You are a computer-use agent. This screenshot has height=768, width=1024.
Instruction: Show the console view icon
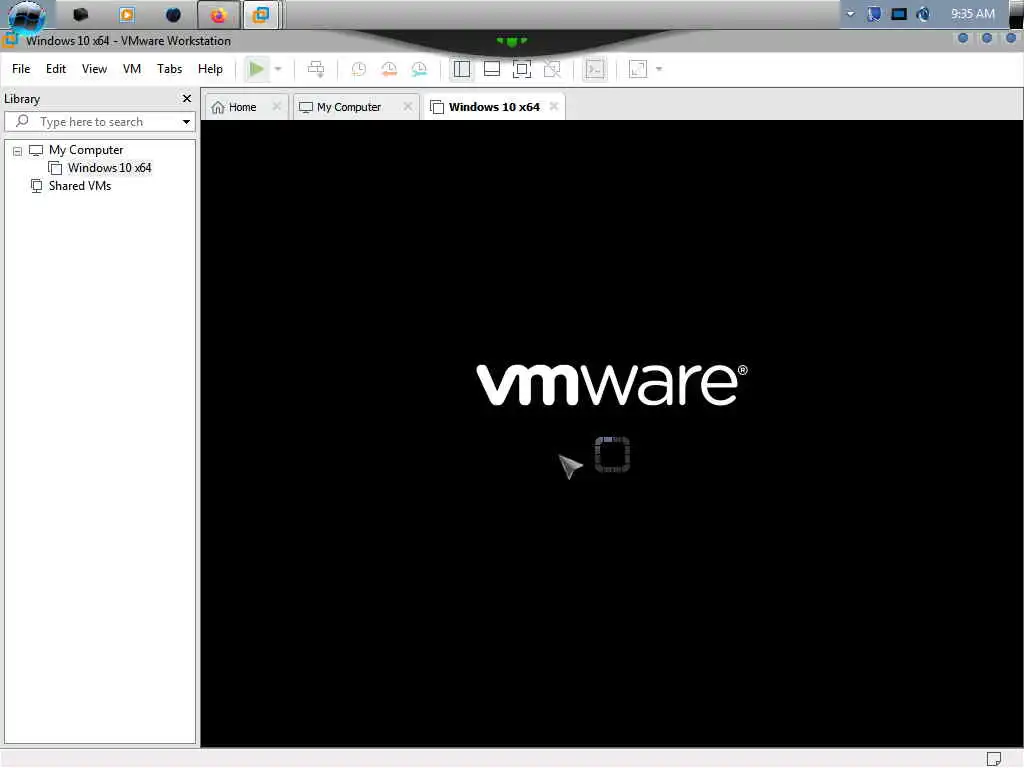[x=595, y=69]
